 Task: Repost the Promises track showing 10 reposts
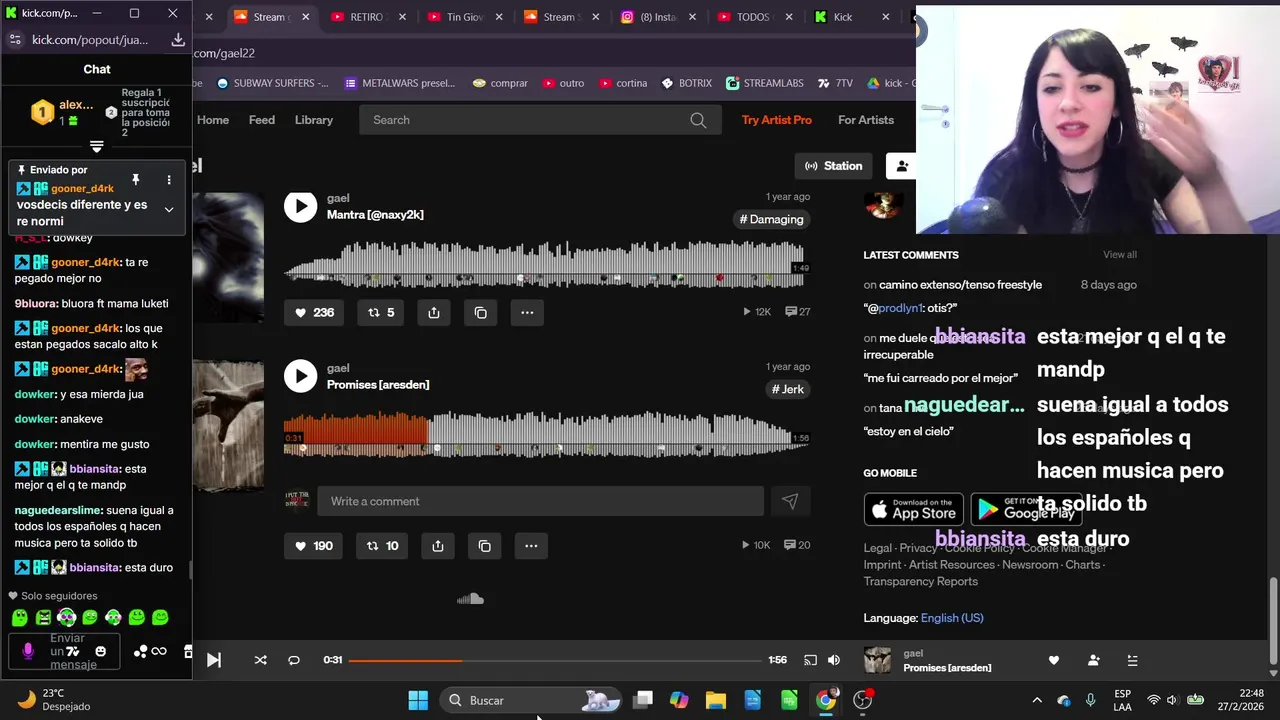[x=383, y=546]
